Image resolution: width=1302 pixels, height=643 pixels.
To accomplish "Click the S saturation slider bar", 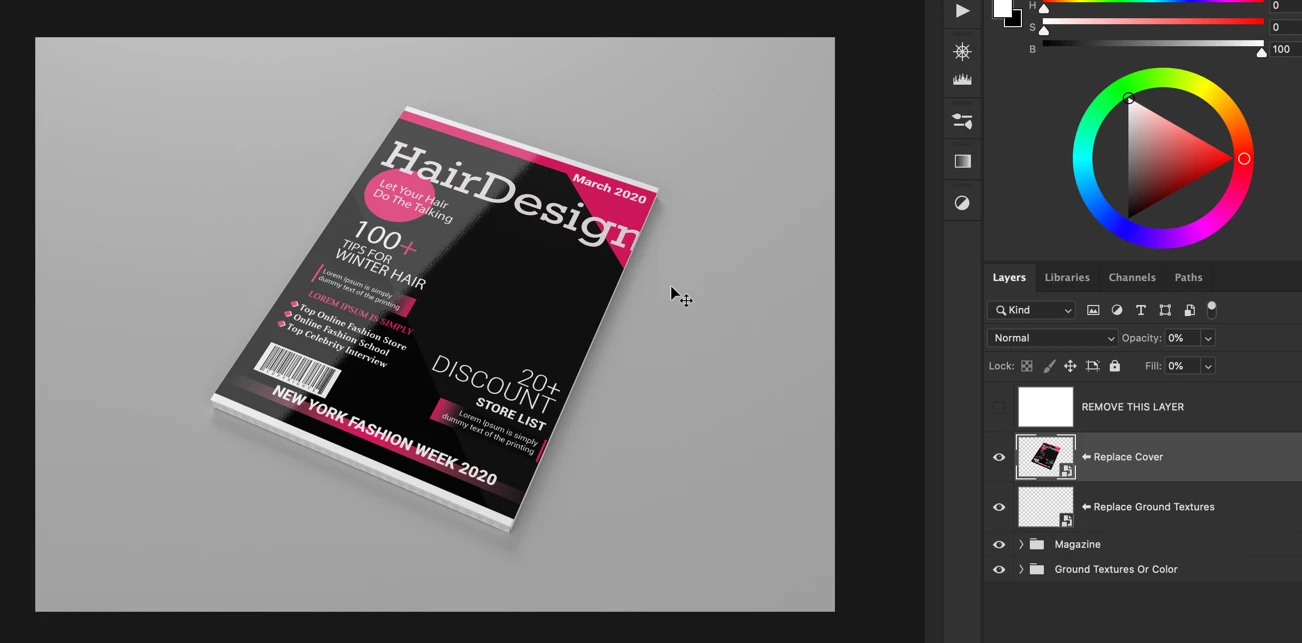I will [1153, 21].
